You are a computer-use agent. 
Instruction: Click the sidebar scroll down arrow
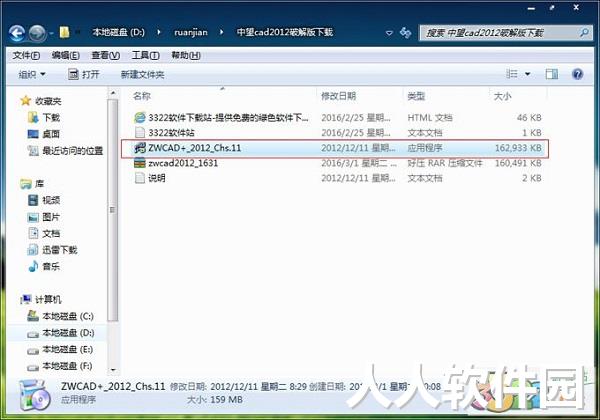pyautogui.click(x=112, y=370)
